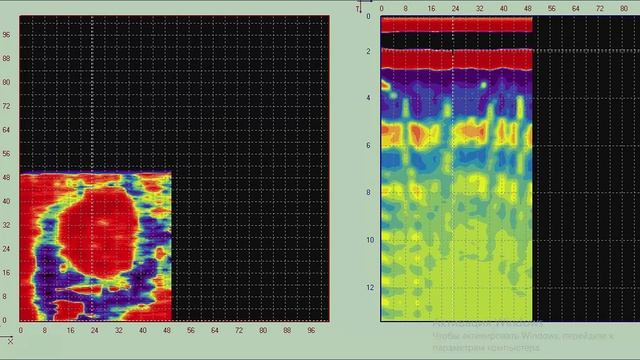Click label "56" on left plot vertical axis
The image size is (640, 360).
click(6, 153)
